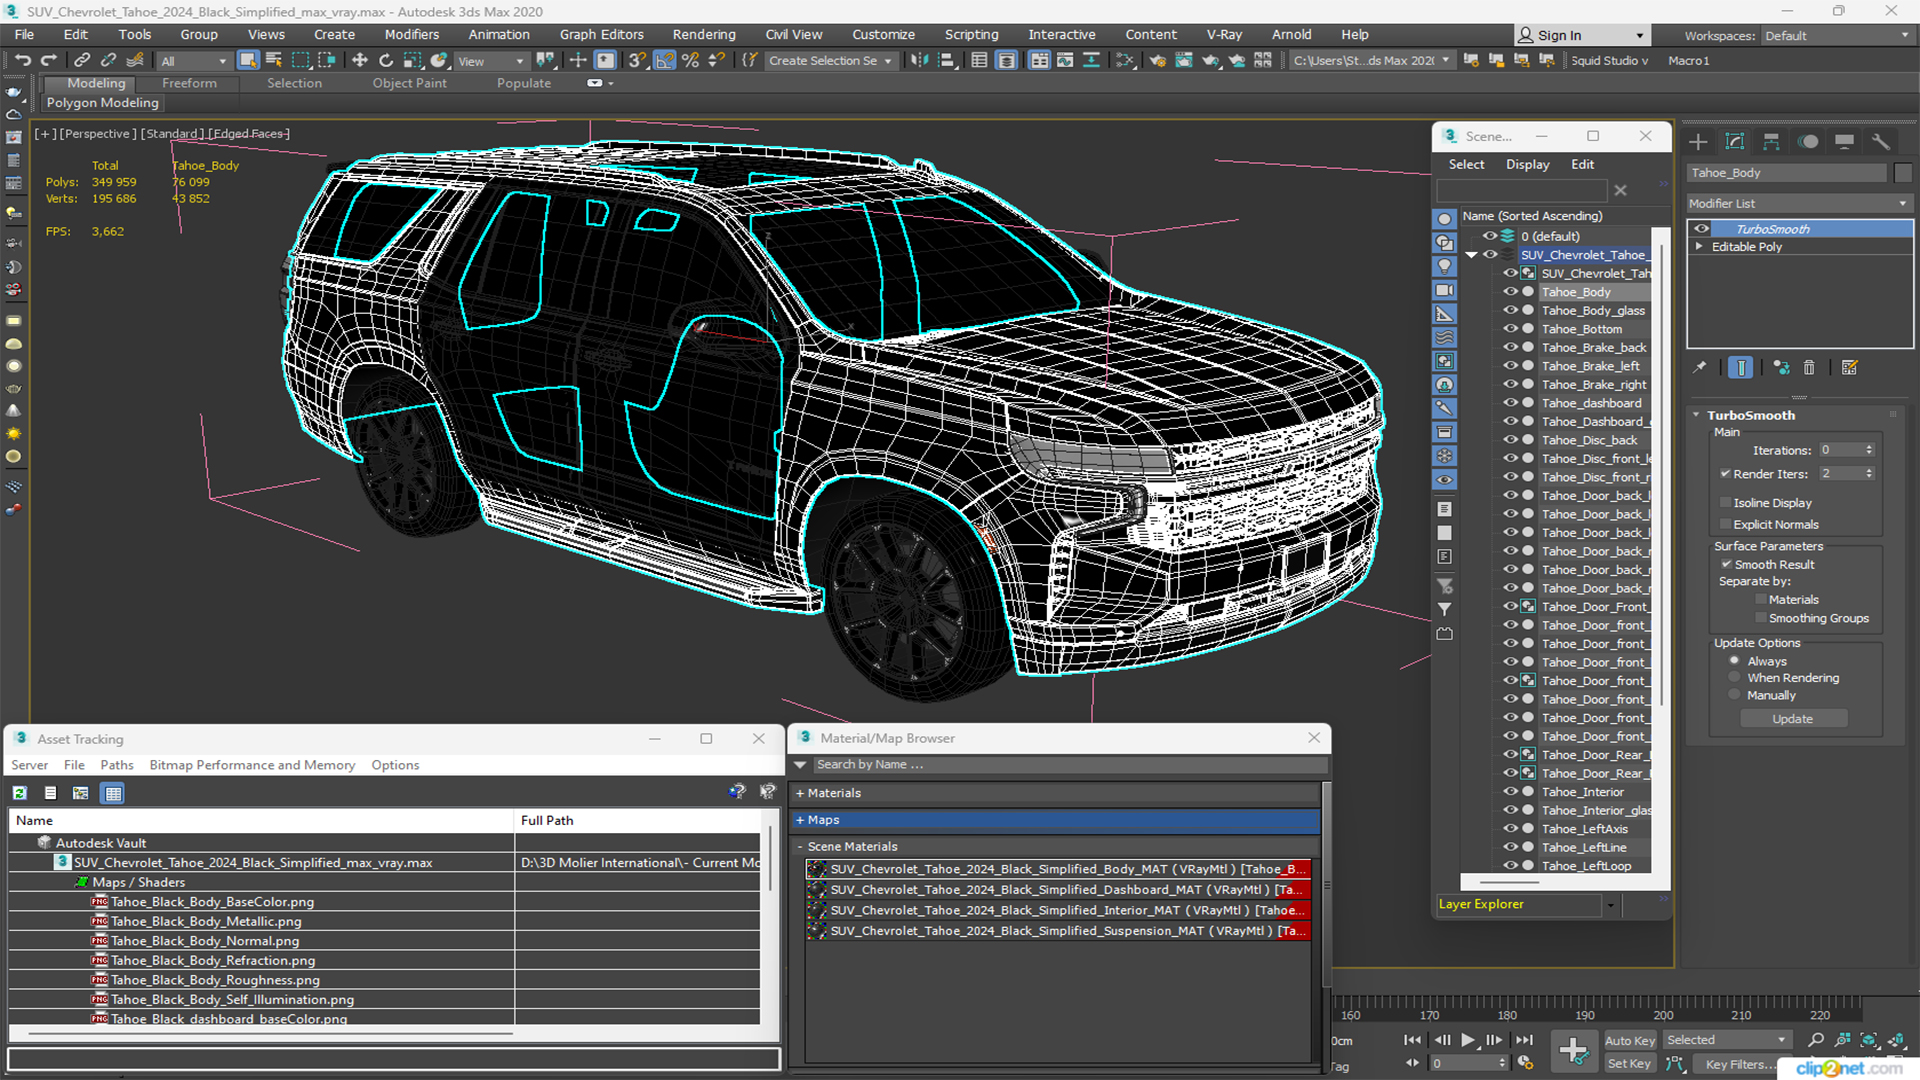1920x1080 pixels.
Task: Toggle visibility eye of Tahoe_Bottom
Action: pyautogui.click(x=1511, y=329)
